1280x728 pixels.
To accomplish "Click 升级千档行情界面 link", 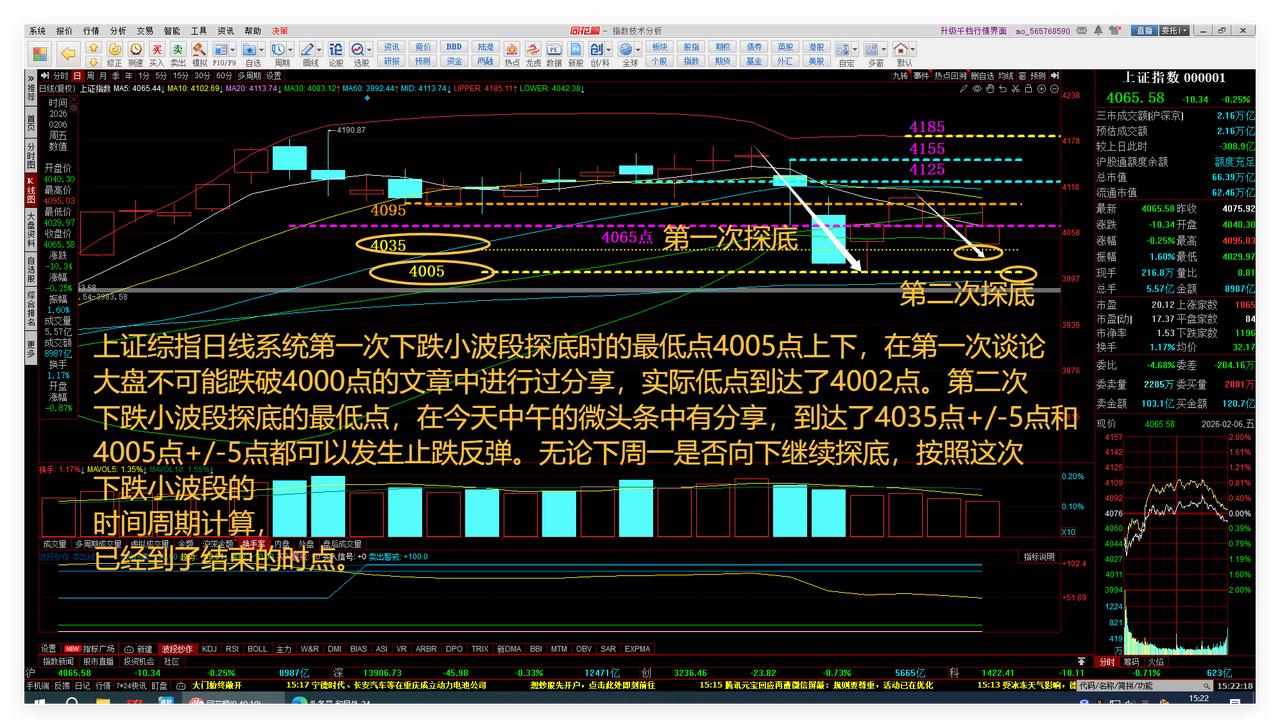I will click(x=973, y=31).
